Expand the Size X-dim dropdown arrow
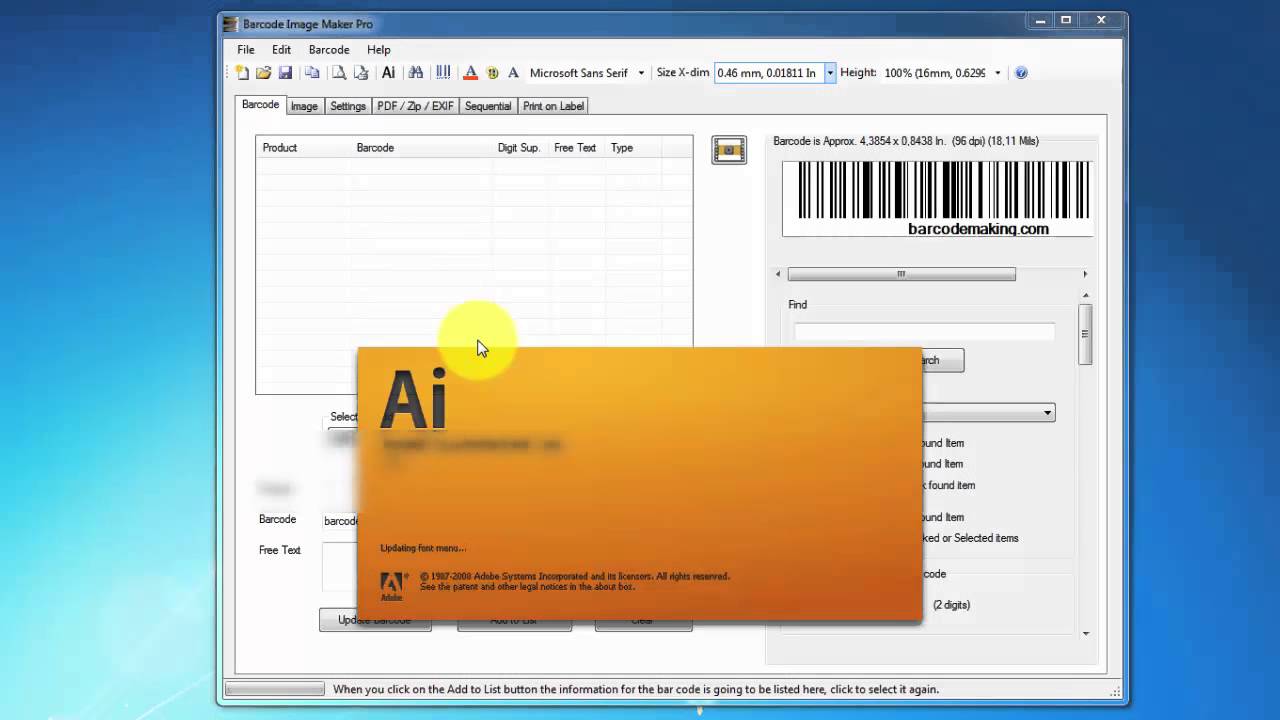This screenshot has height=720, width=1280. 829,73
